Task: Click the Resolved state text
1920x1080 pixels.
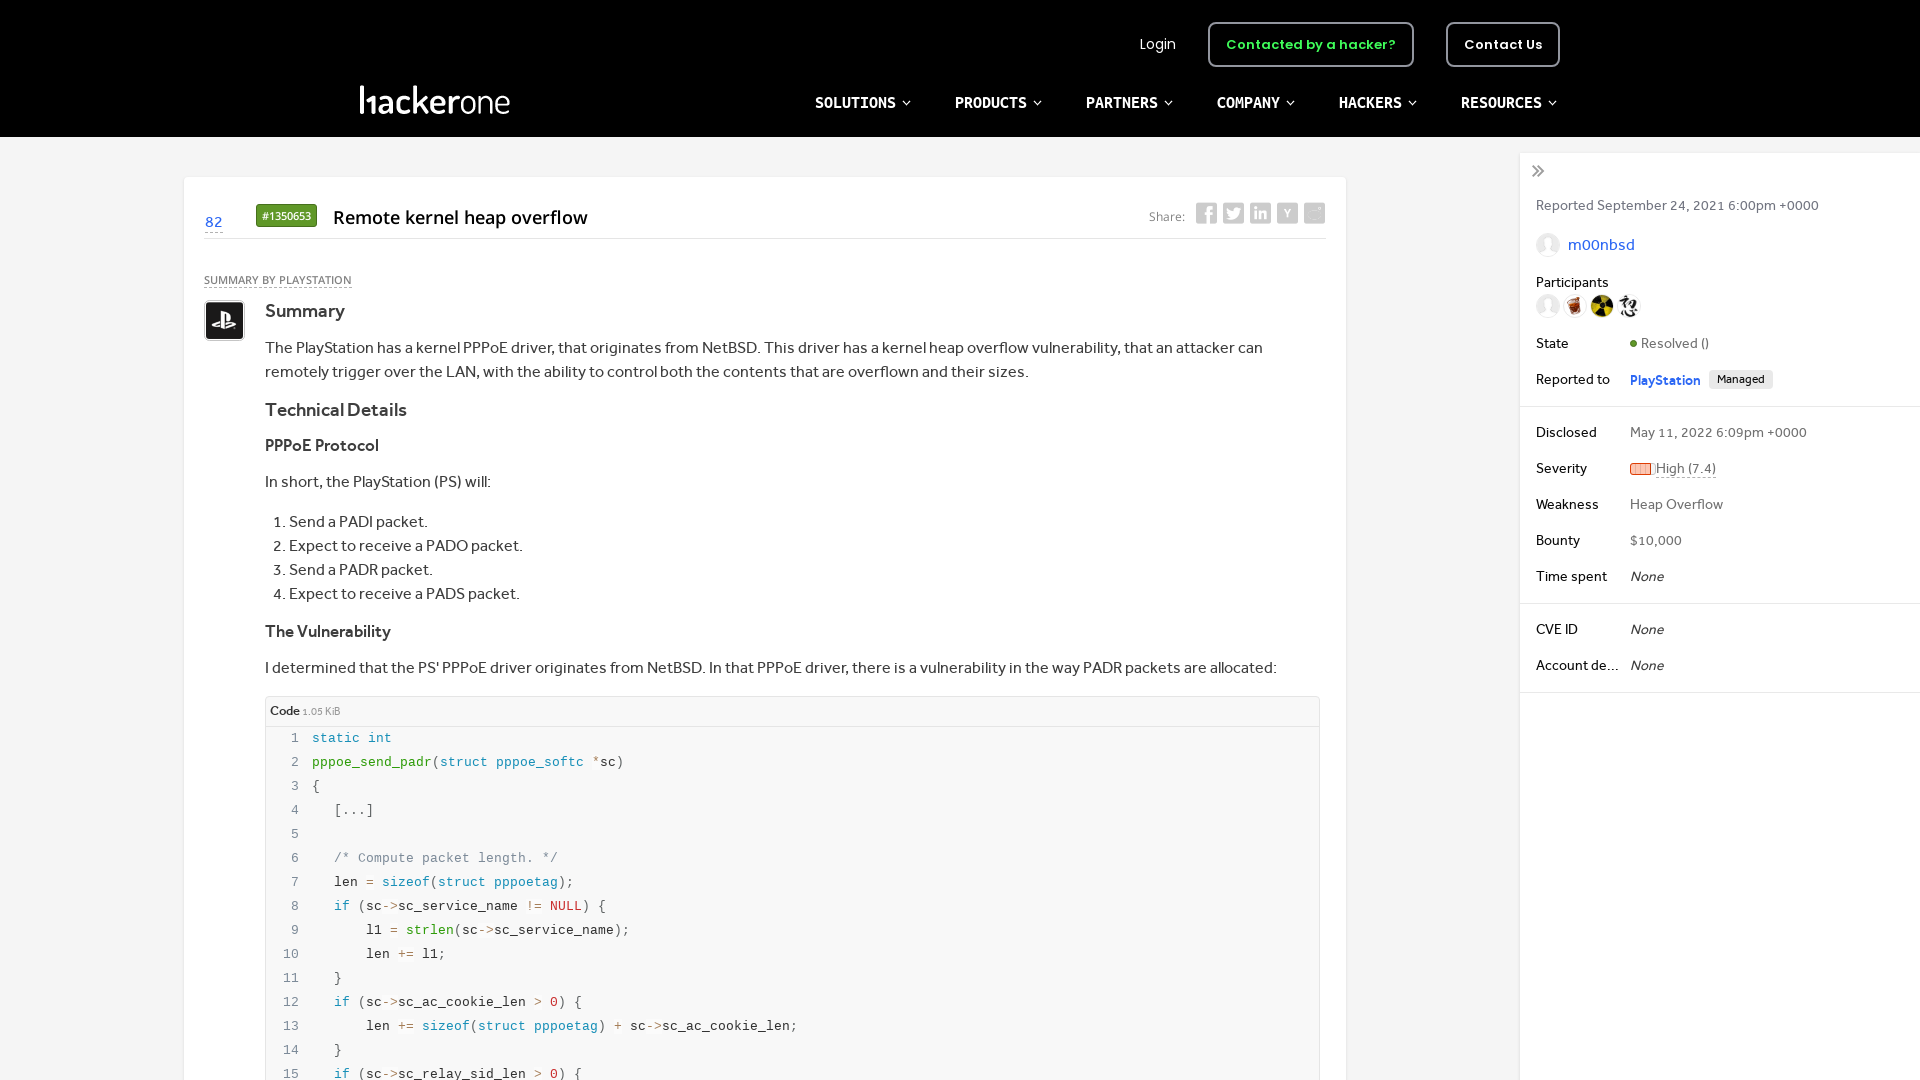Action: [x=1674, y=343]
